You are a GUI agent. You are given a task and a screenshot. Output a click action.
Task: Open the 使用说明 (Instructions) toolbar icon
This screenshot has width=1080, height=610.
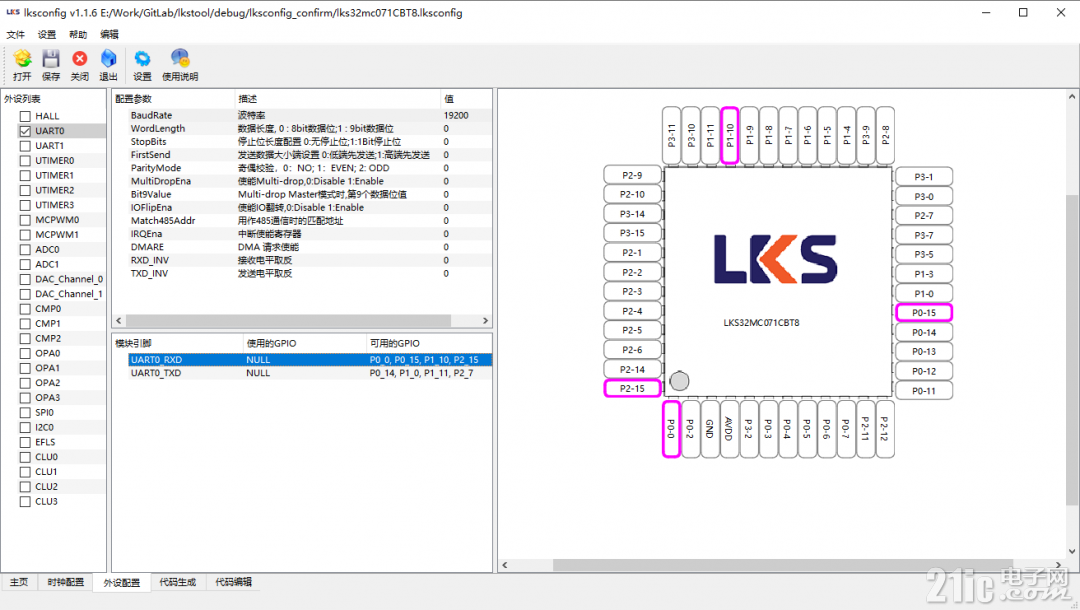[x=180, y=59]
